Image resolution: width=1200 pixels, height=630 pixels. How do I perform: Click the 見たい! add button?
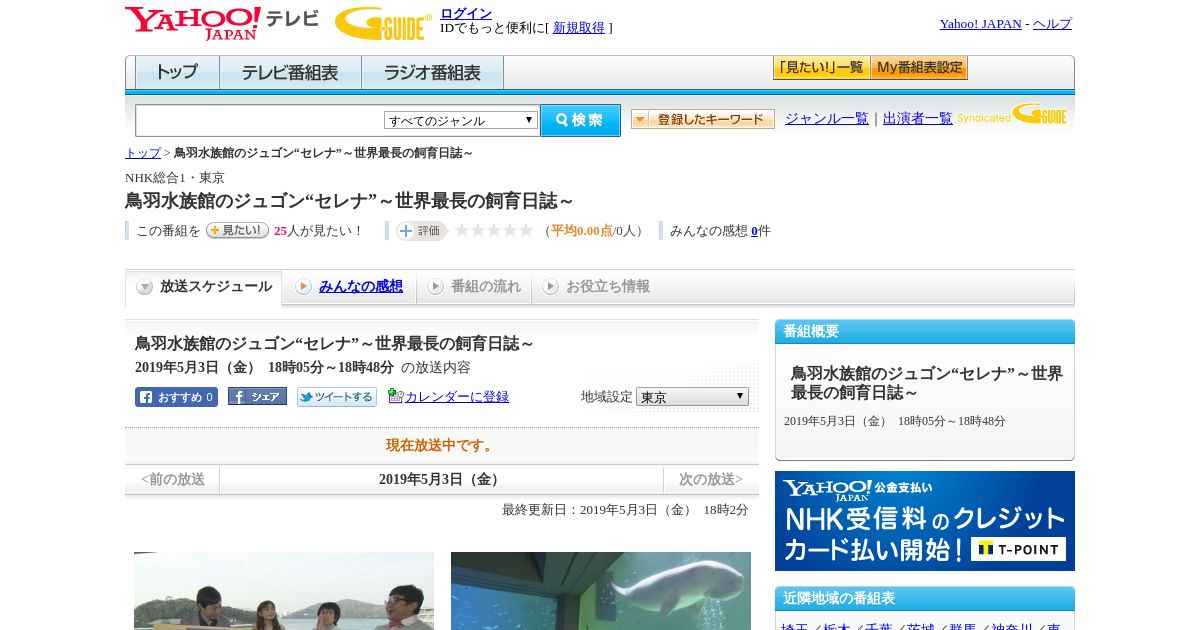237,230
